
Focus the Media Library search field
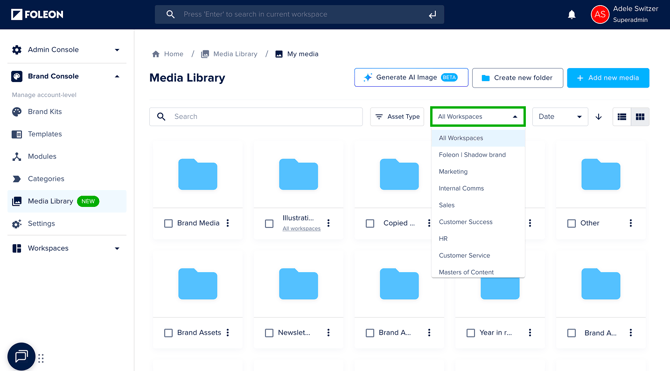pos(256,117)
